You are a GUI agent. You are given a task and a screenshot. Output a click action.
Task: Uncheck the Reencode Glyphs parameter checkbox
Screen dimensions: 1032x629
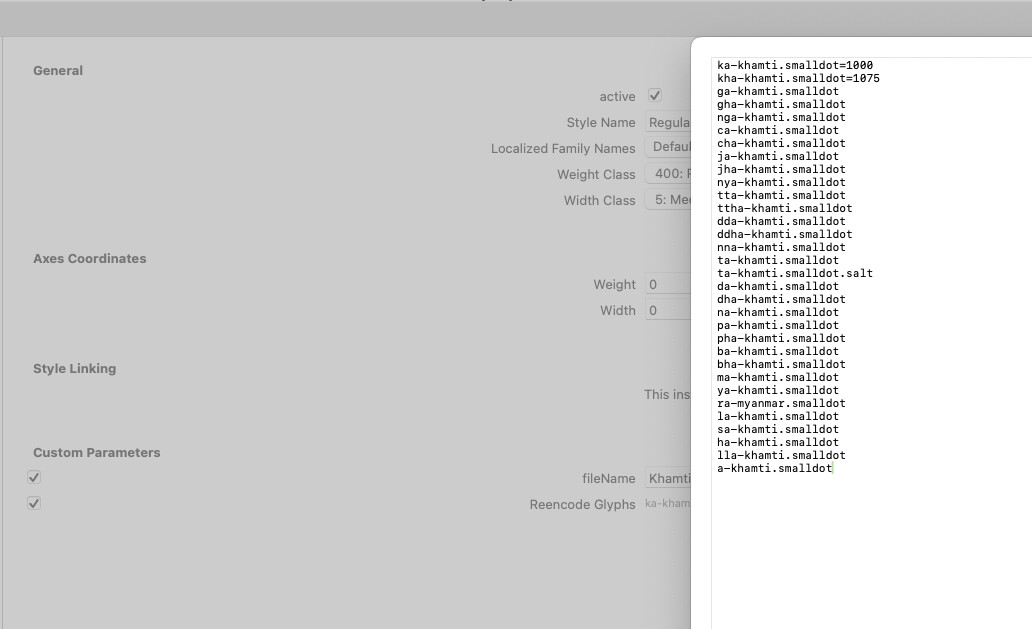(34, 504)
